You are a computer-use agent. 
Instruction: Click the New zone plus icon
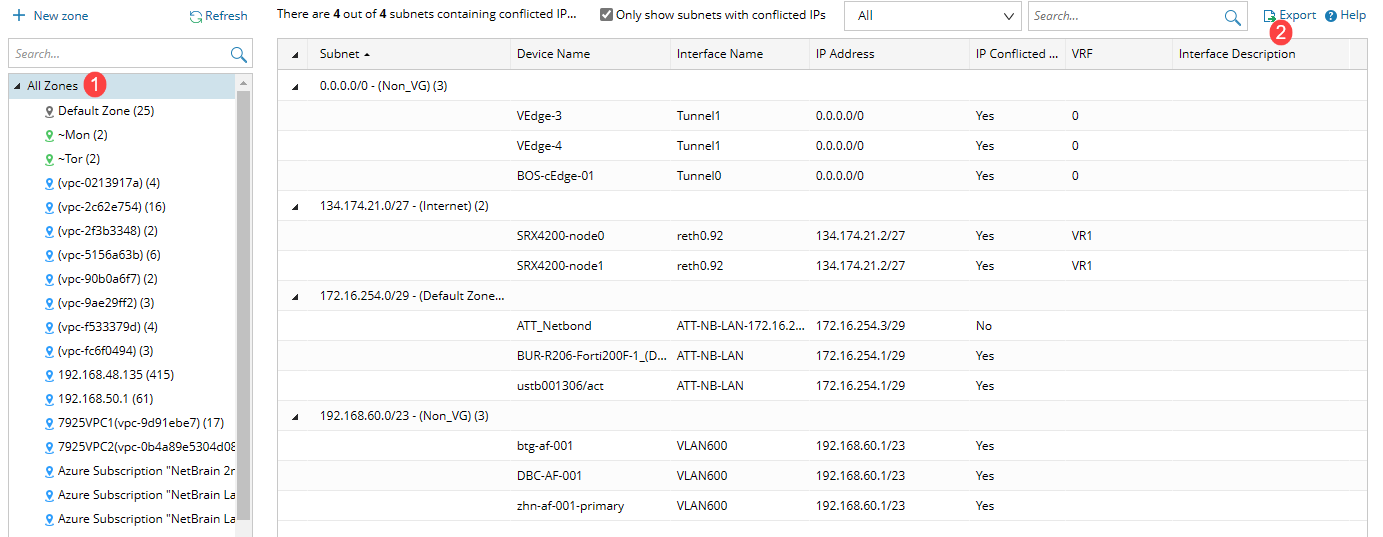[x=19, y=16]
